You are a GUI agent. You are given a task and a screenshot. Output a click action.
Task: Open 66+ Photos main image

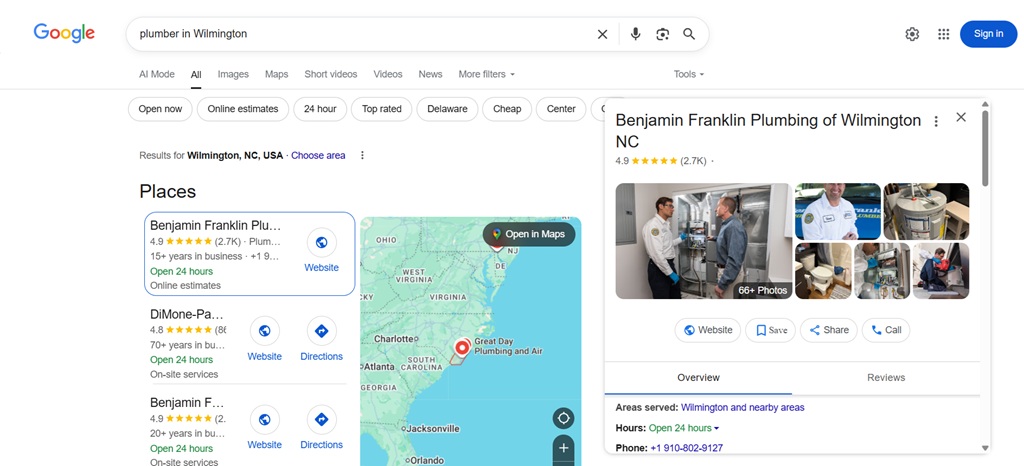703,241
